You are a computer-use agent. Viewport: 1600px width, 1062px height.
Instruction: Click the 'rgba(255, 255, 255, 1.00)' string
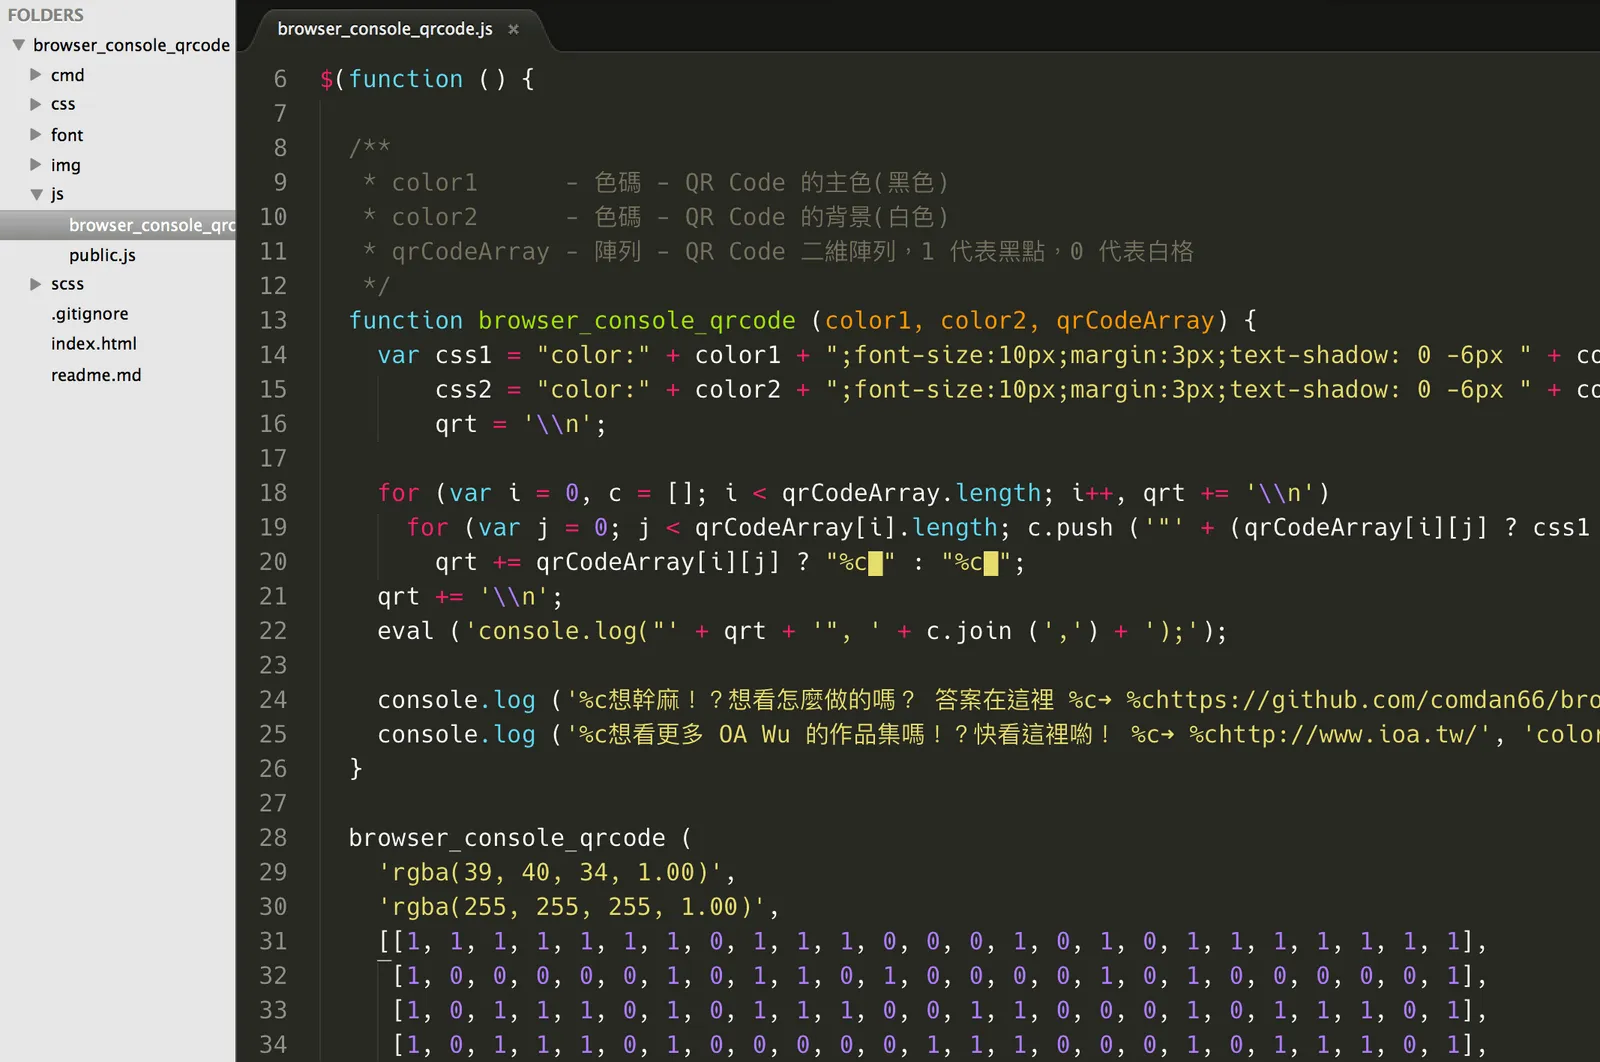[572, 907]
